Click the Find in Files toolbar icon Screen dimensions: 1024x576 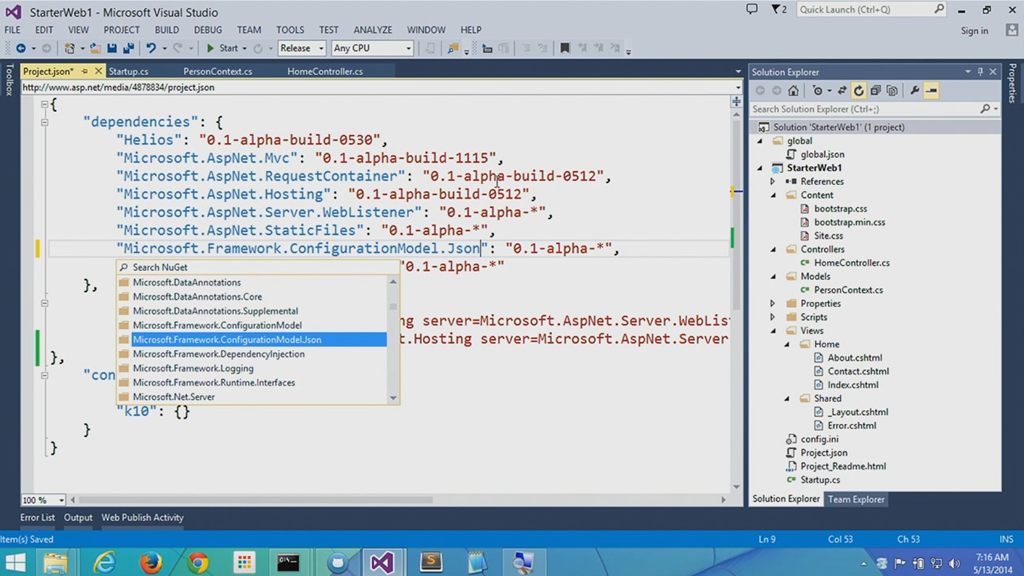(x=452, y=48)
